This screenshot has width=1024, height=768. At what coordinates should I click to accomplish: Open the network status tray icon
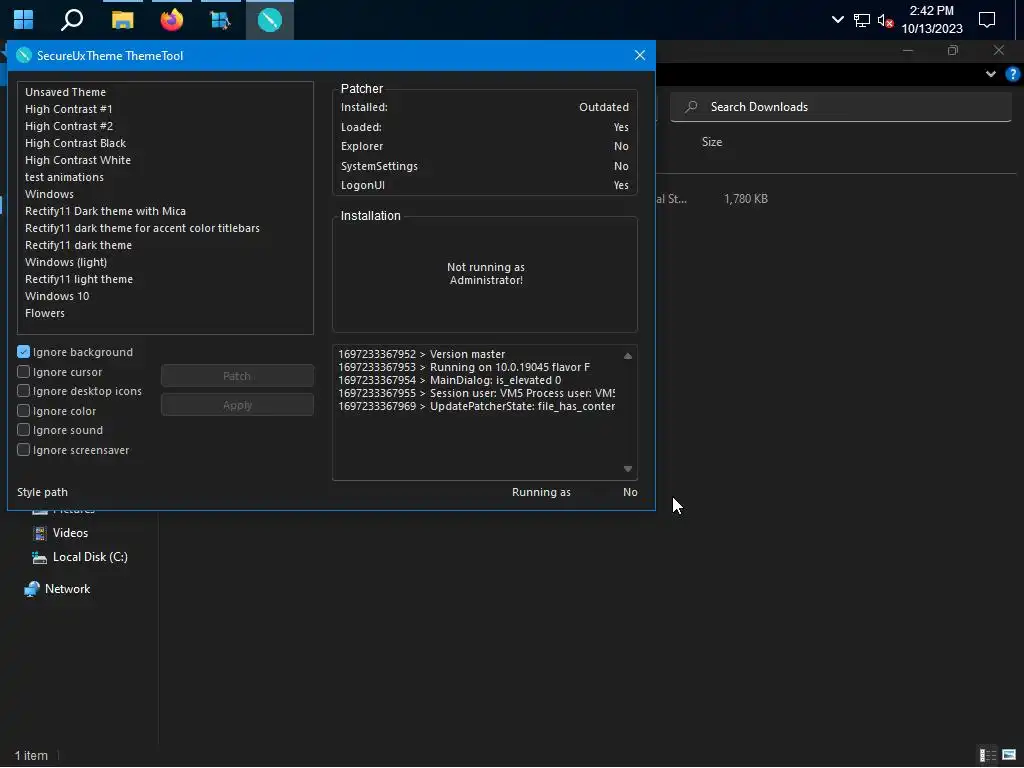[x=861, y=20]
